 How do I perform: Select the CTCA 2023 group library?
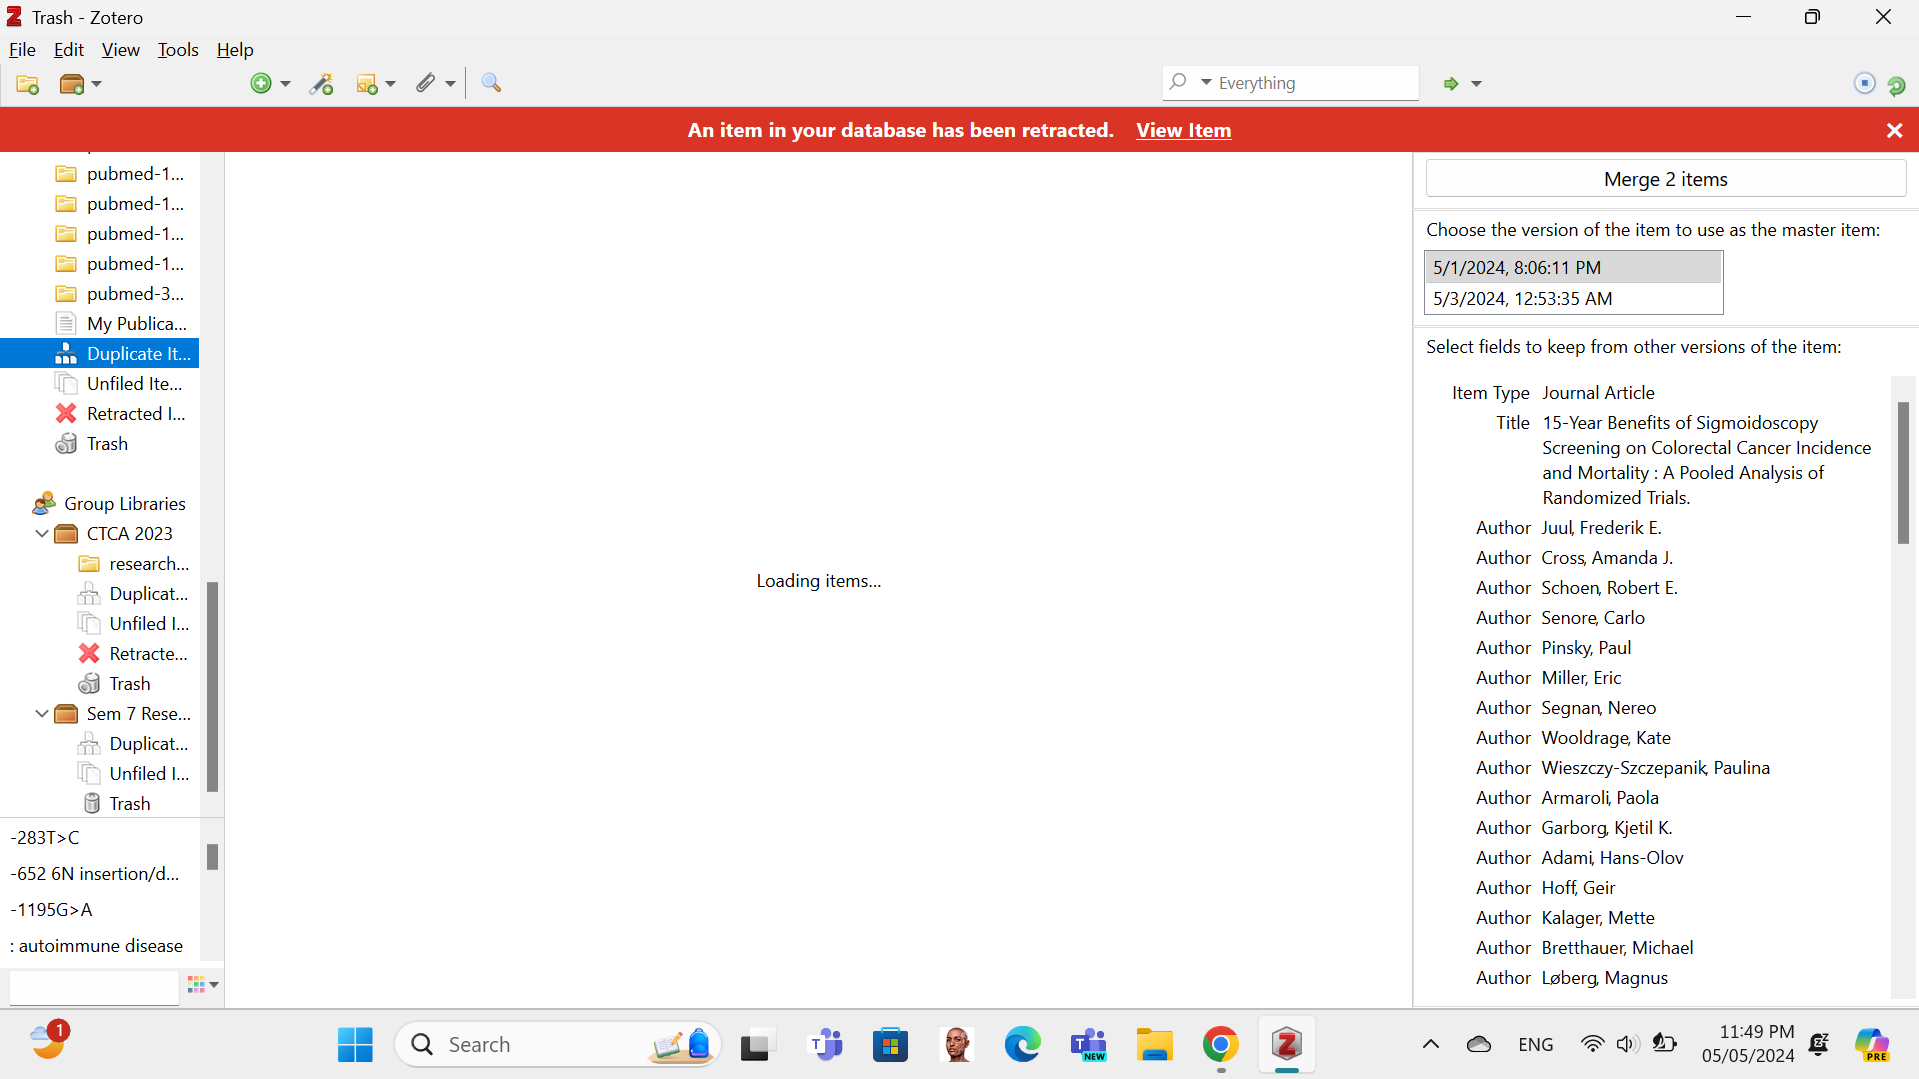[x=114, y=533]
